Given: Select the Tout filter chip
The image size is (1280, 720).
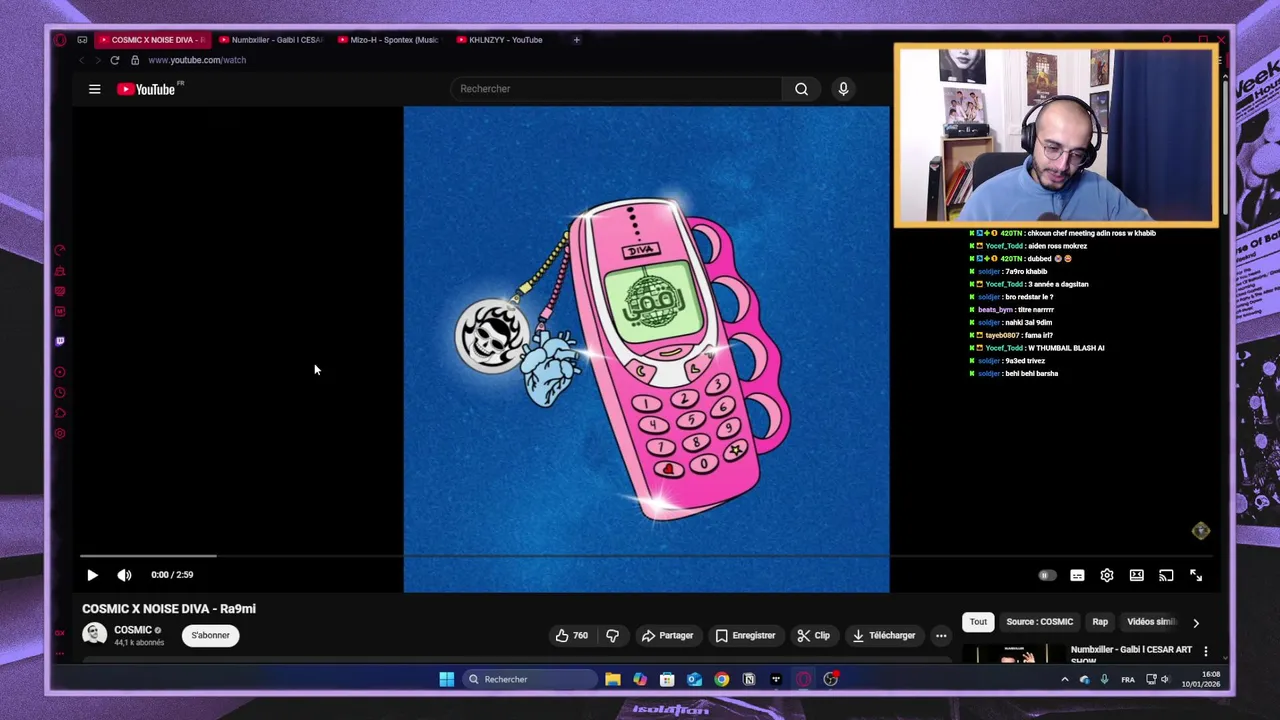Looking at the screenshot, I should 978,622.
